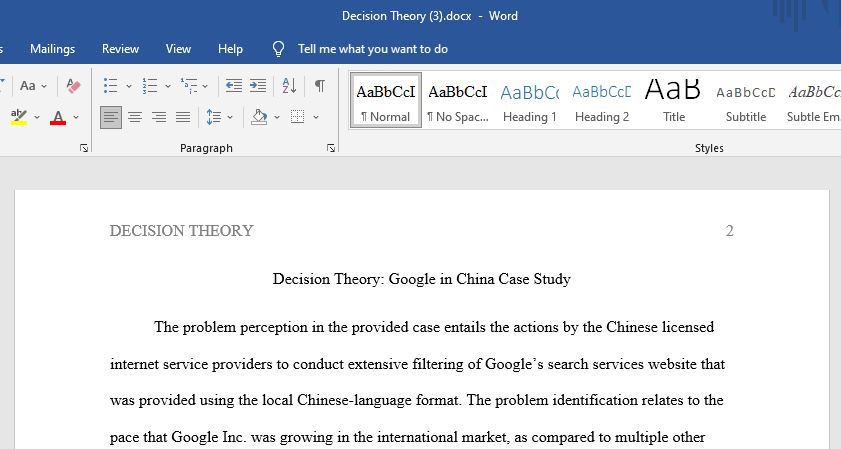841x449 pixels.
Task: Apply the No Spacing style
Action: tap(458, 100)
